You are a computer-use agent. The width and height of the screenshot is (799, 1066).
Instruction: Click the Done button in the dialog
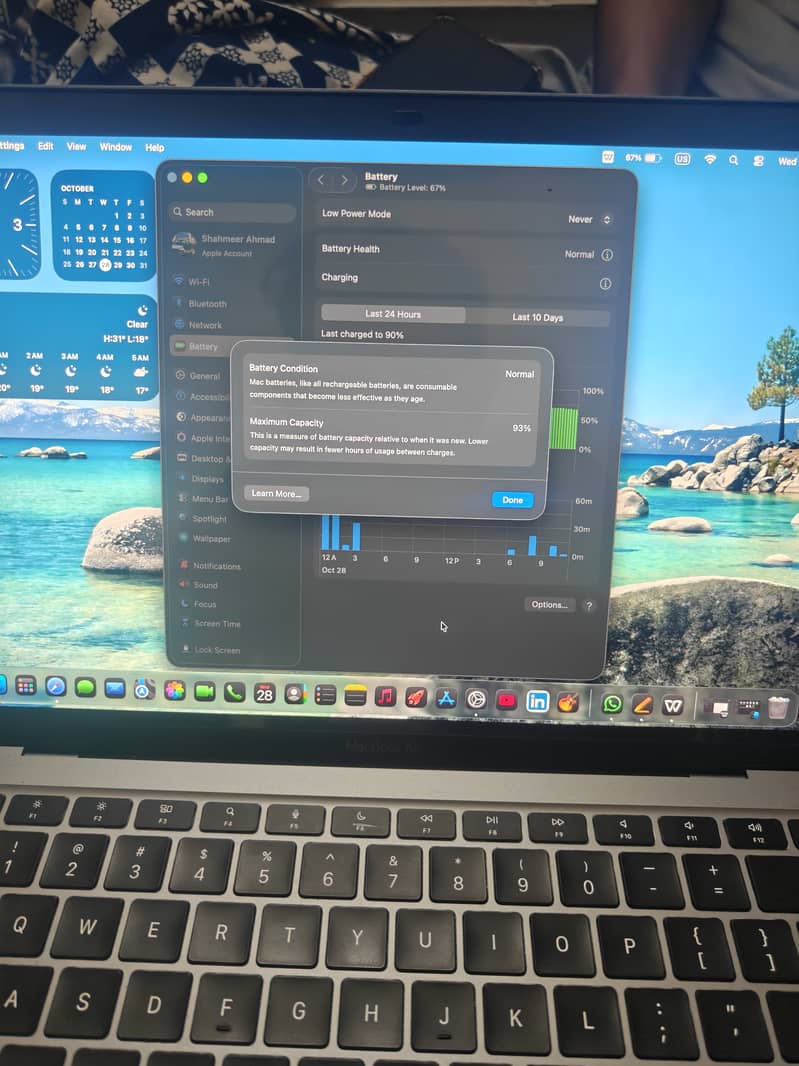(x=513, y=500)
